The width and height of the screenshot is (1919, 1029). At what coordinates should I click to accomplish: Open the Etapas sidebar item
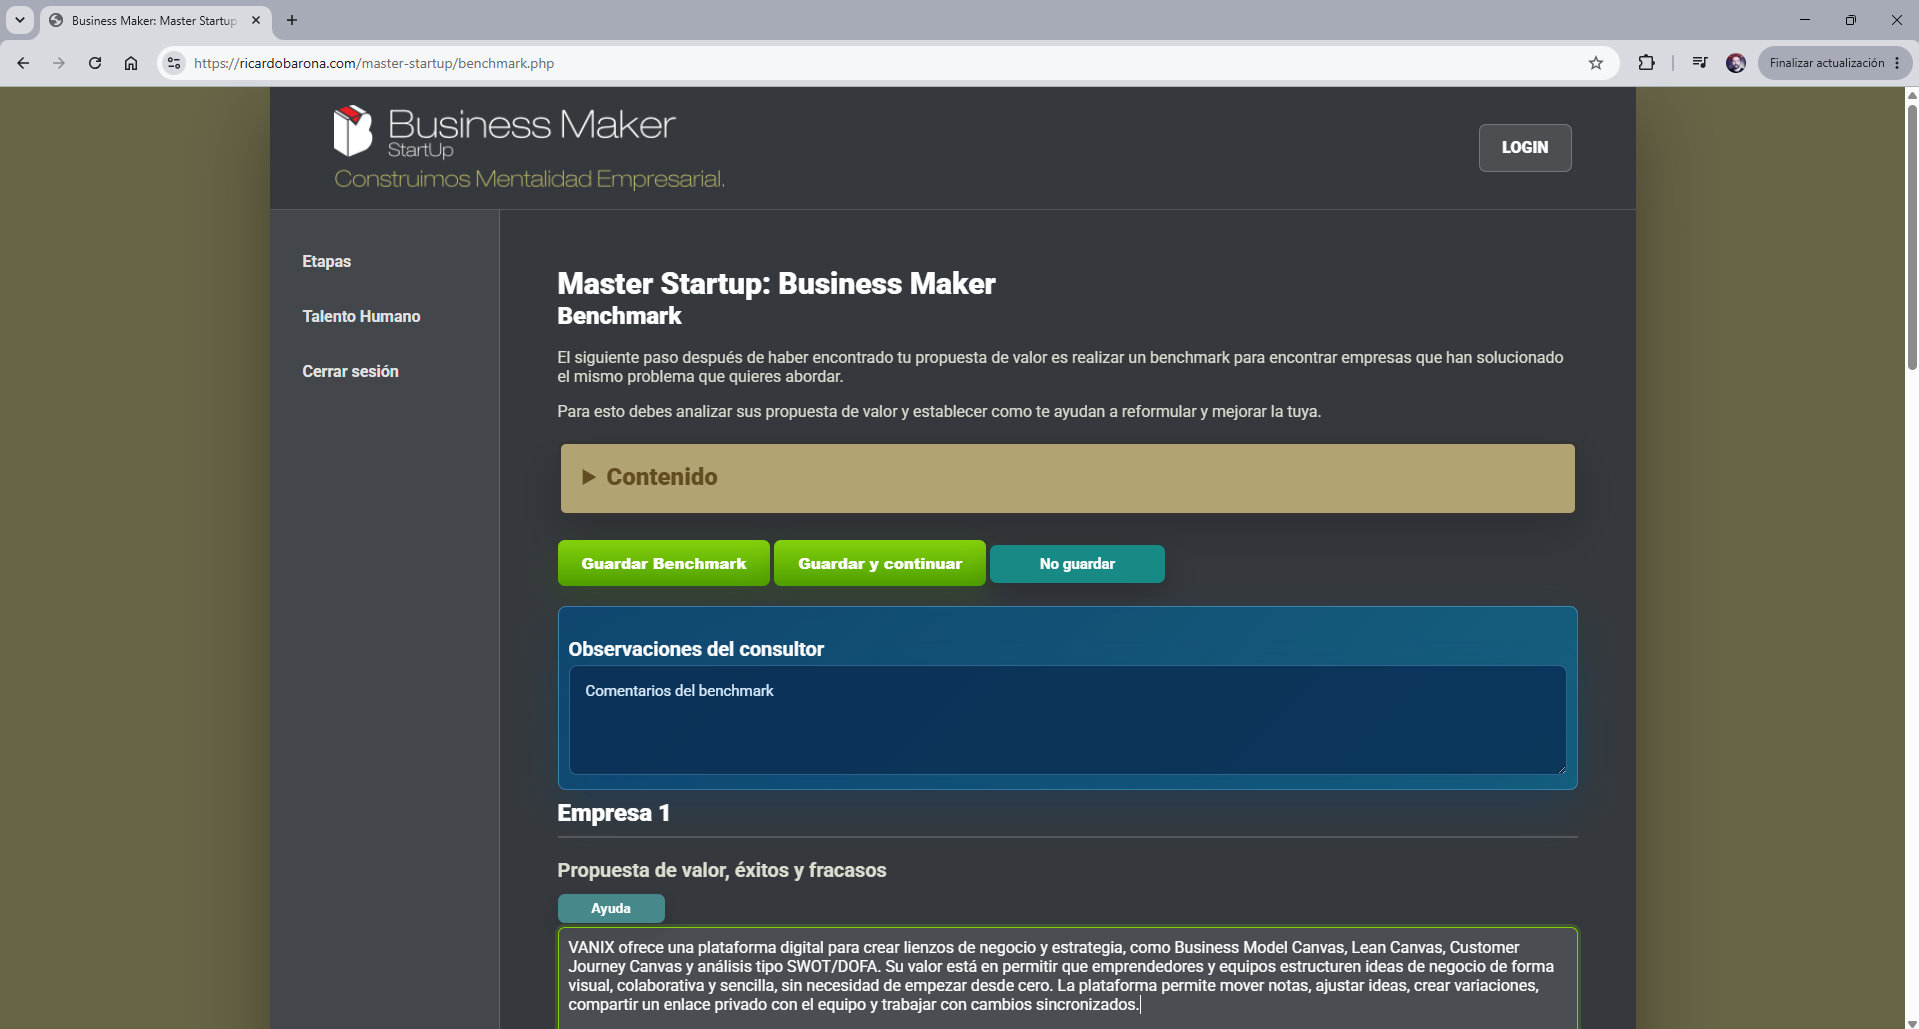[327, 261]
